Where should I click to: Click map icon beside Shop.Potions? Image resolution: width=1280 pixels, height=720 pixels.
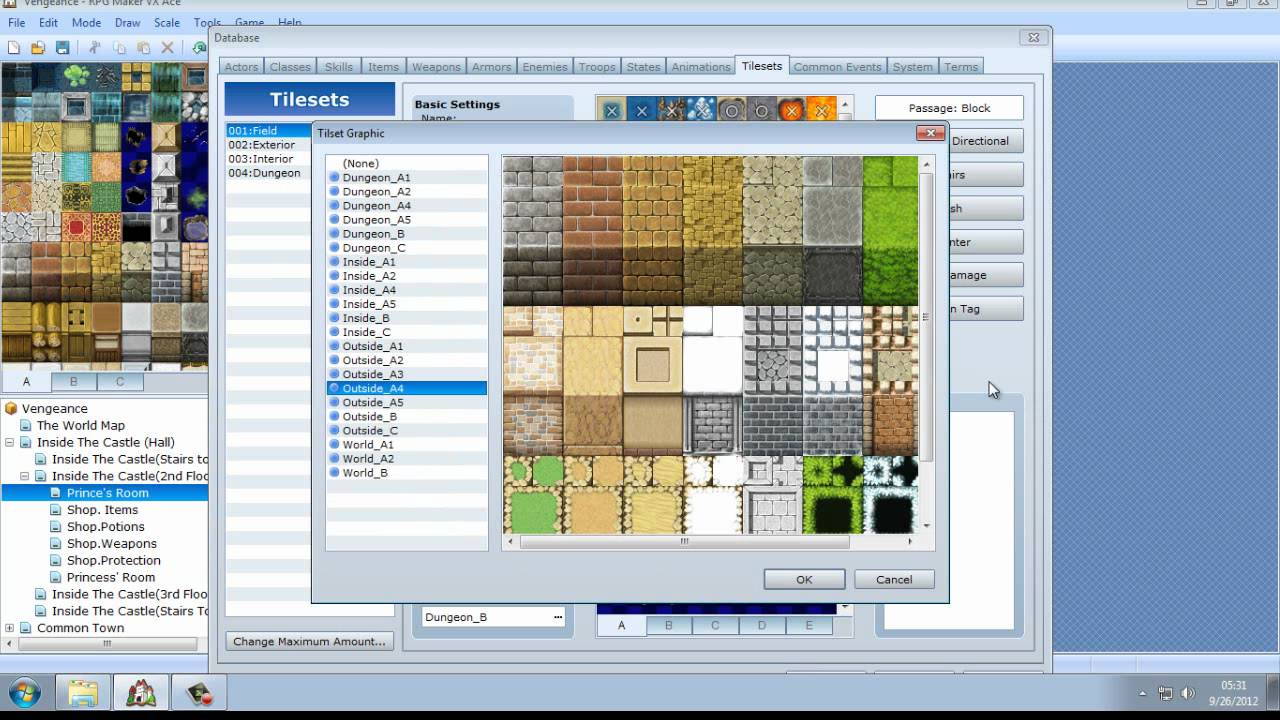(x=56, y=526)
